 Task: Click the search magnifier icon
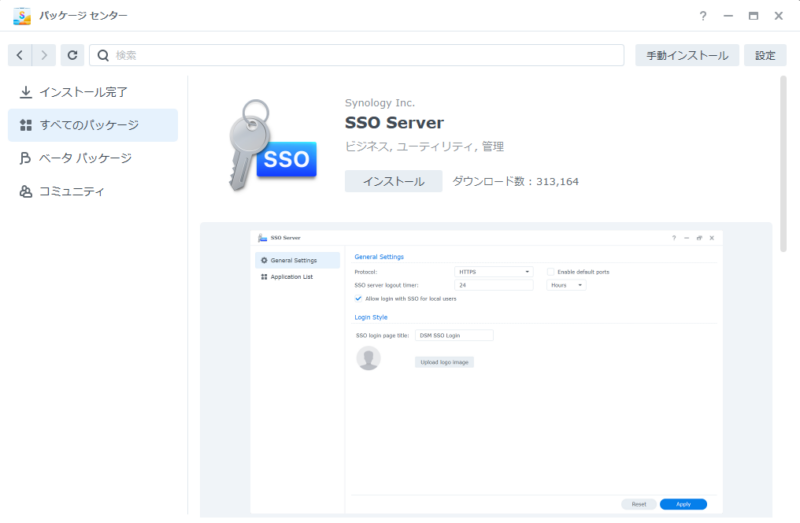[x=103, y=55]
